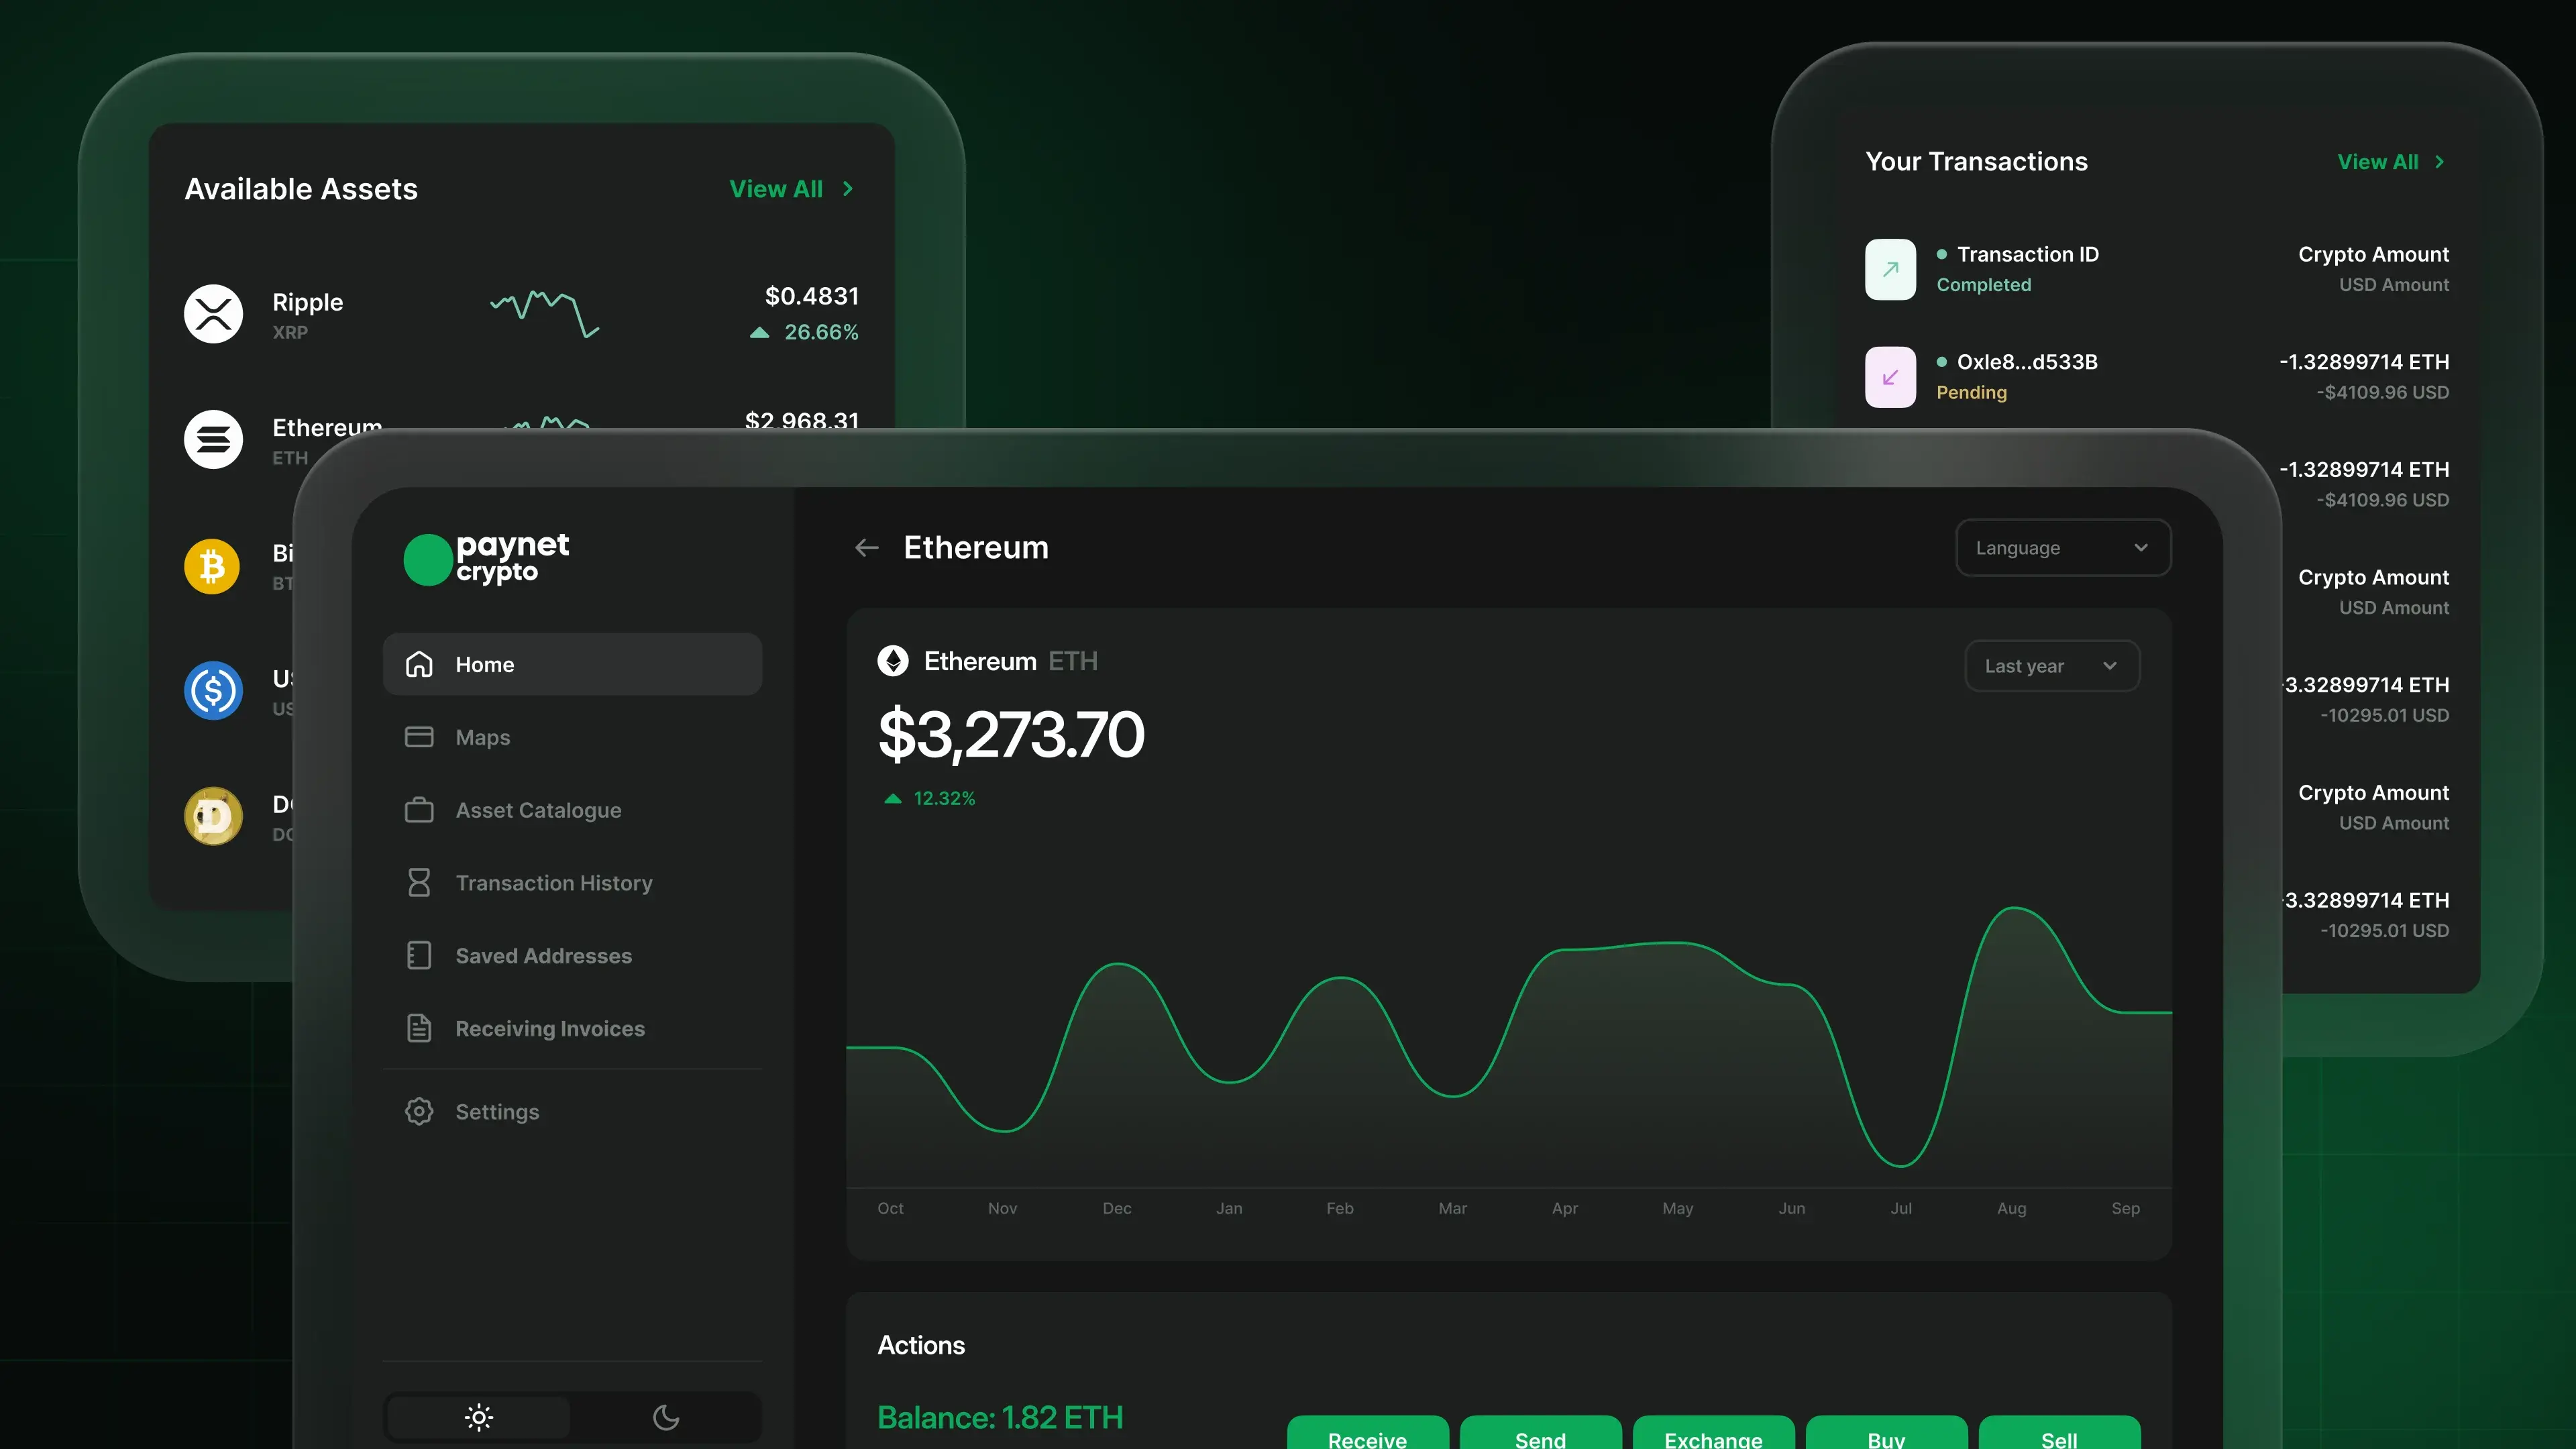Click View All in Available Assets
This screenshot has height=1449, width=2576.
[776, 189]
